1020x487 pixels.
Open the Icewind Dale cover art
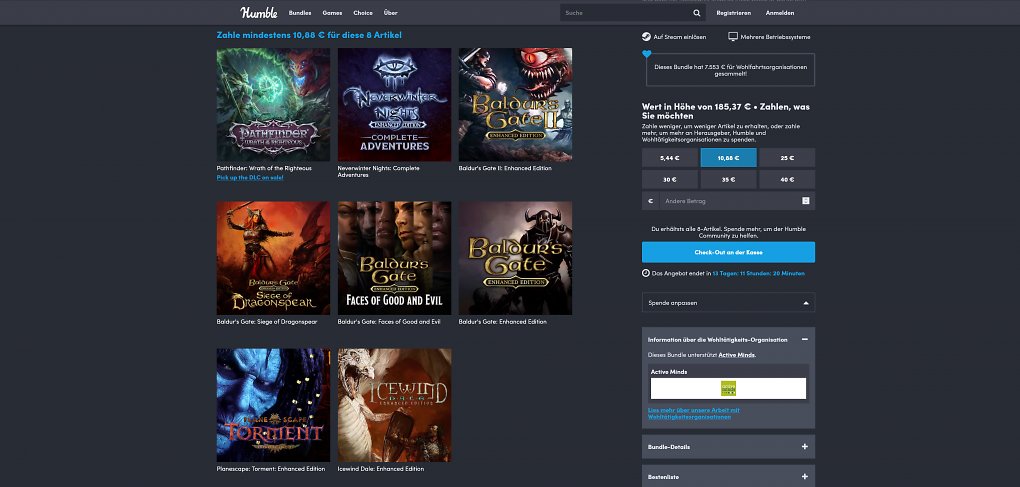click(x=394, y=405)
